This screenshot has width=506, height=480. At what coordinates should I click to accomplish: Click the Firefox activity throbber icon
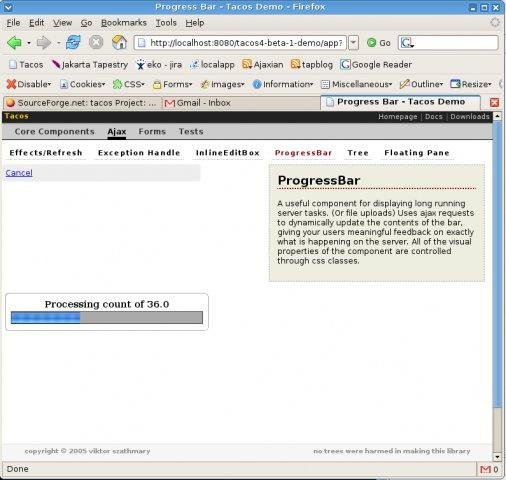point(495,22)
